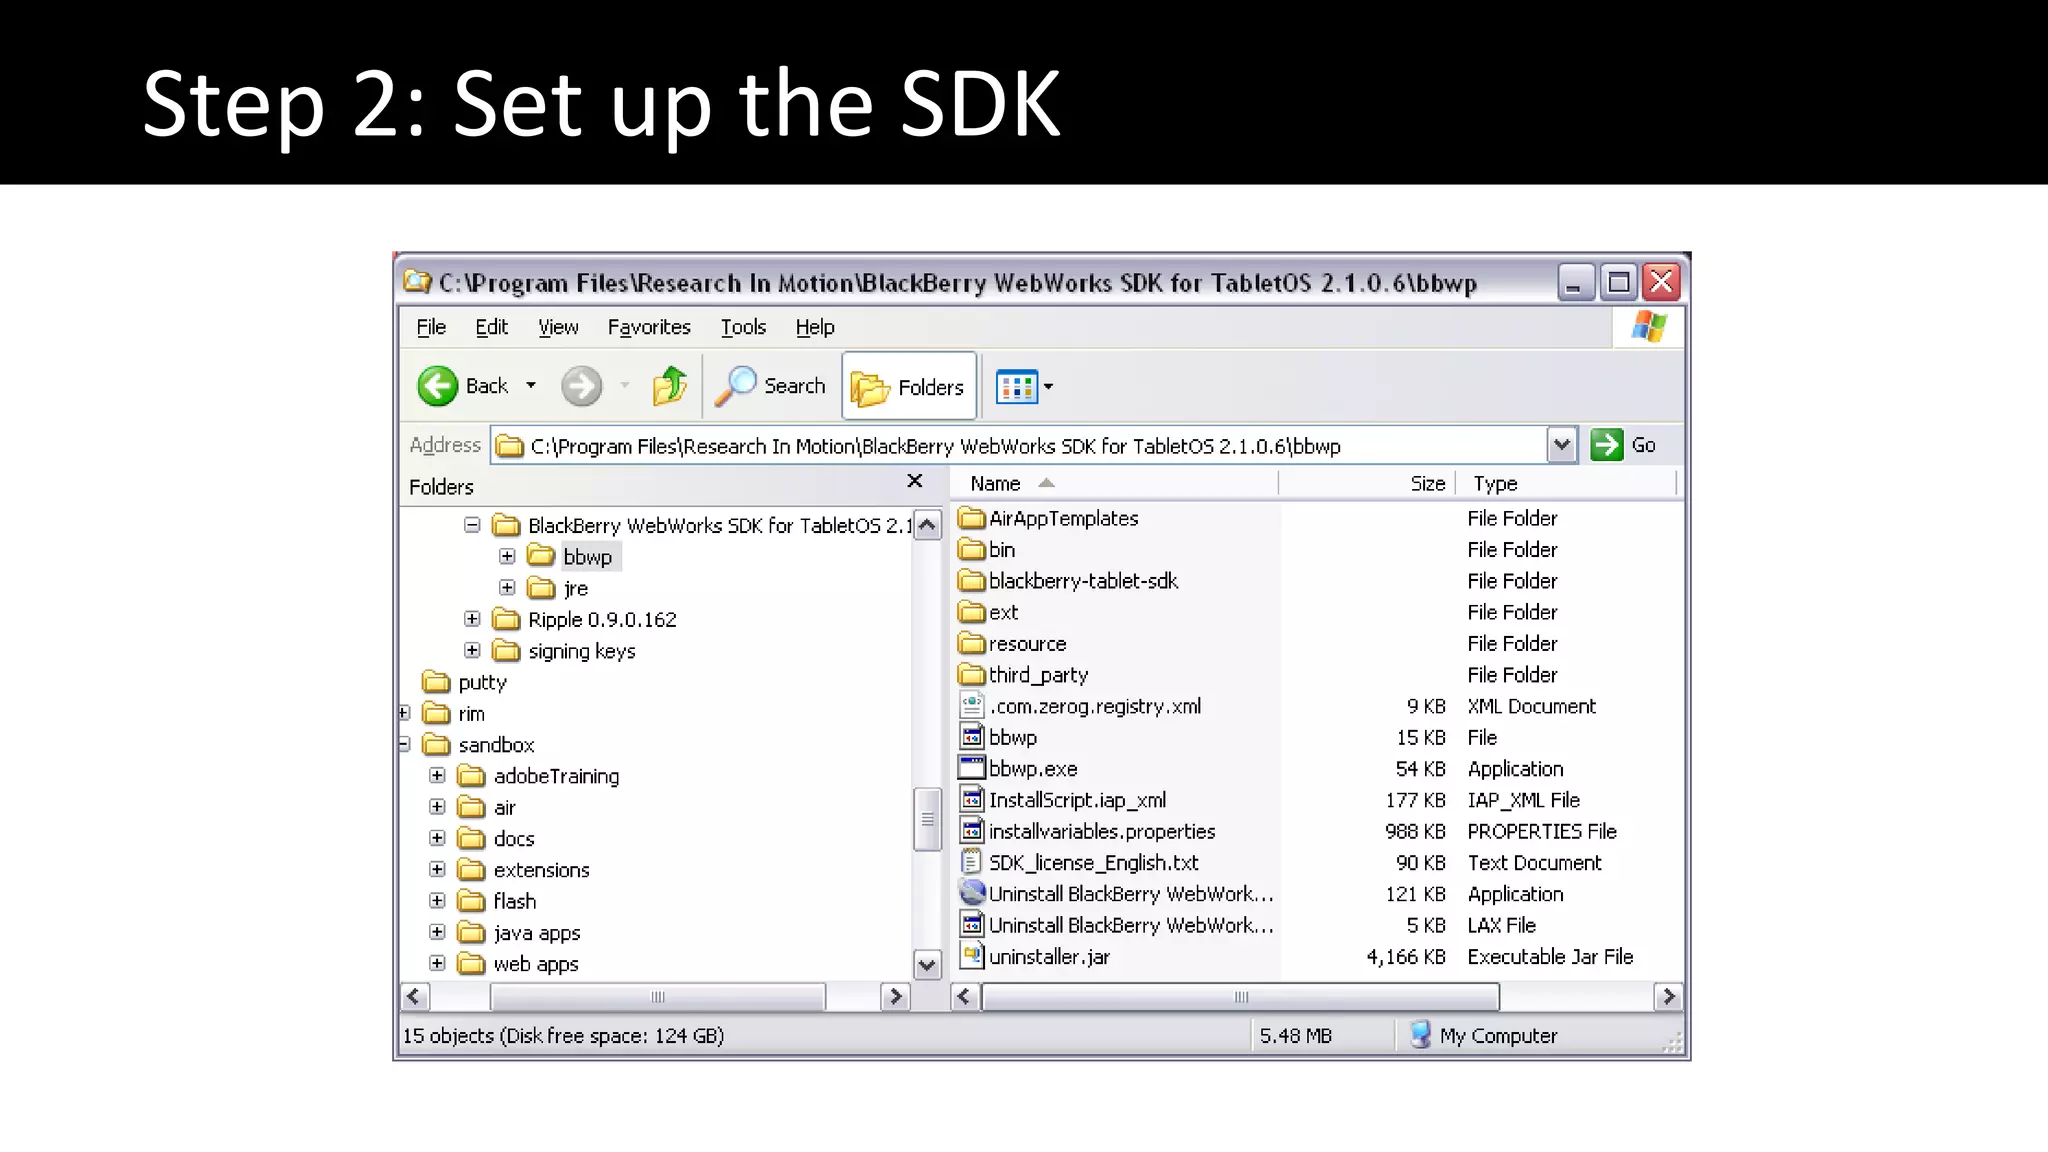Select the blackberry-tablet-sdk folder icon
2048x1152 pixels.
[x=971, y=581]
